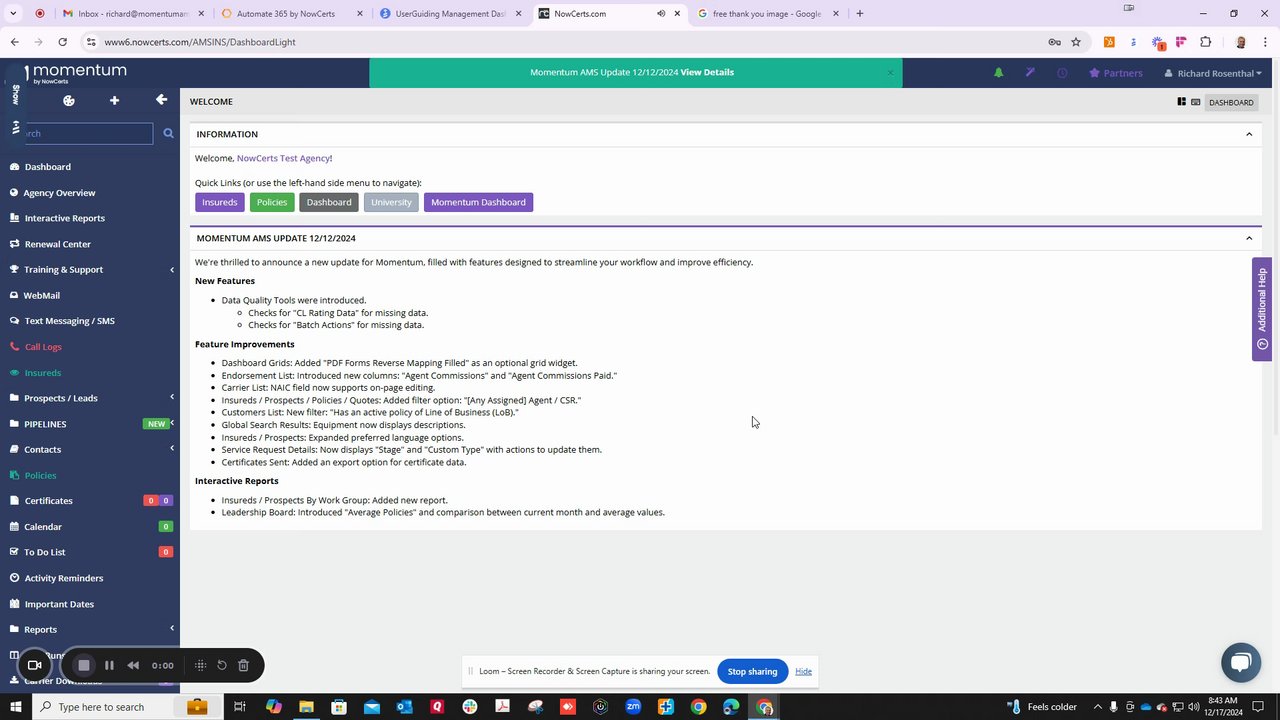This screenshot has height=720, width=1280.
Task: Click View Details in the update banner
Action: (x=707, y=72)
